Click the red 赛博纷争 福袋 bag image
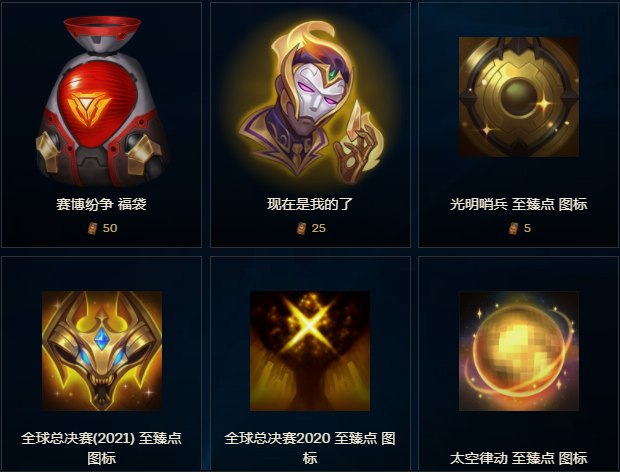 (x=102, y=101)
